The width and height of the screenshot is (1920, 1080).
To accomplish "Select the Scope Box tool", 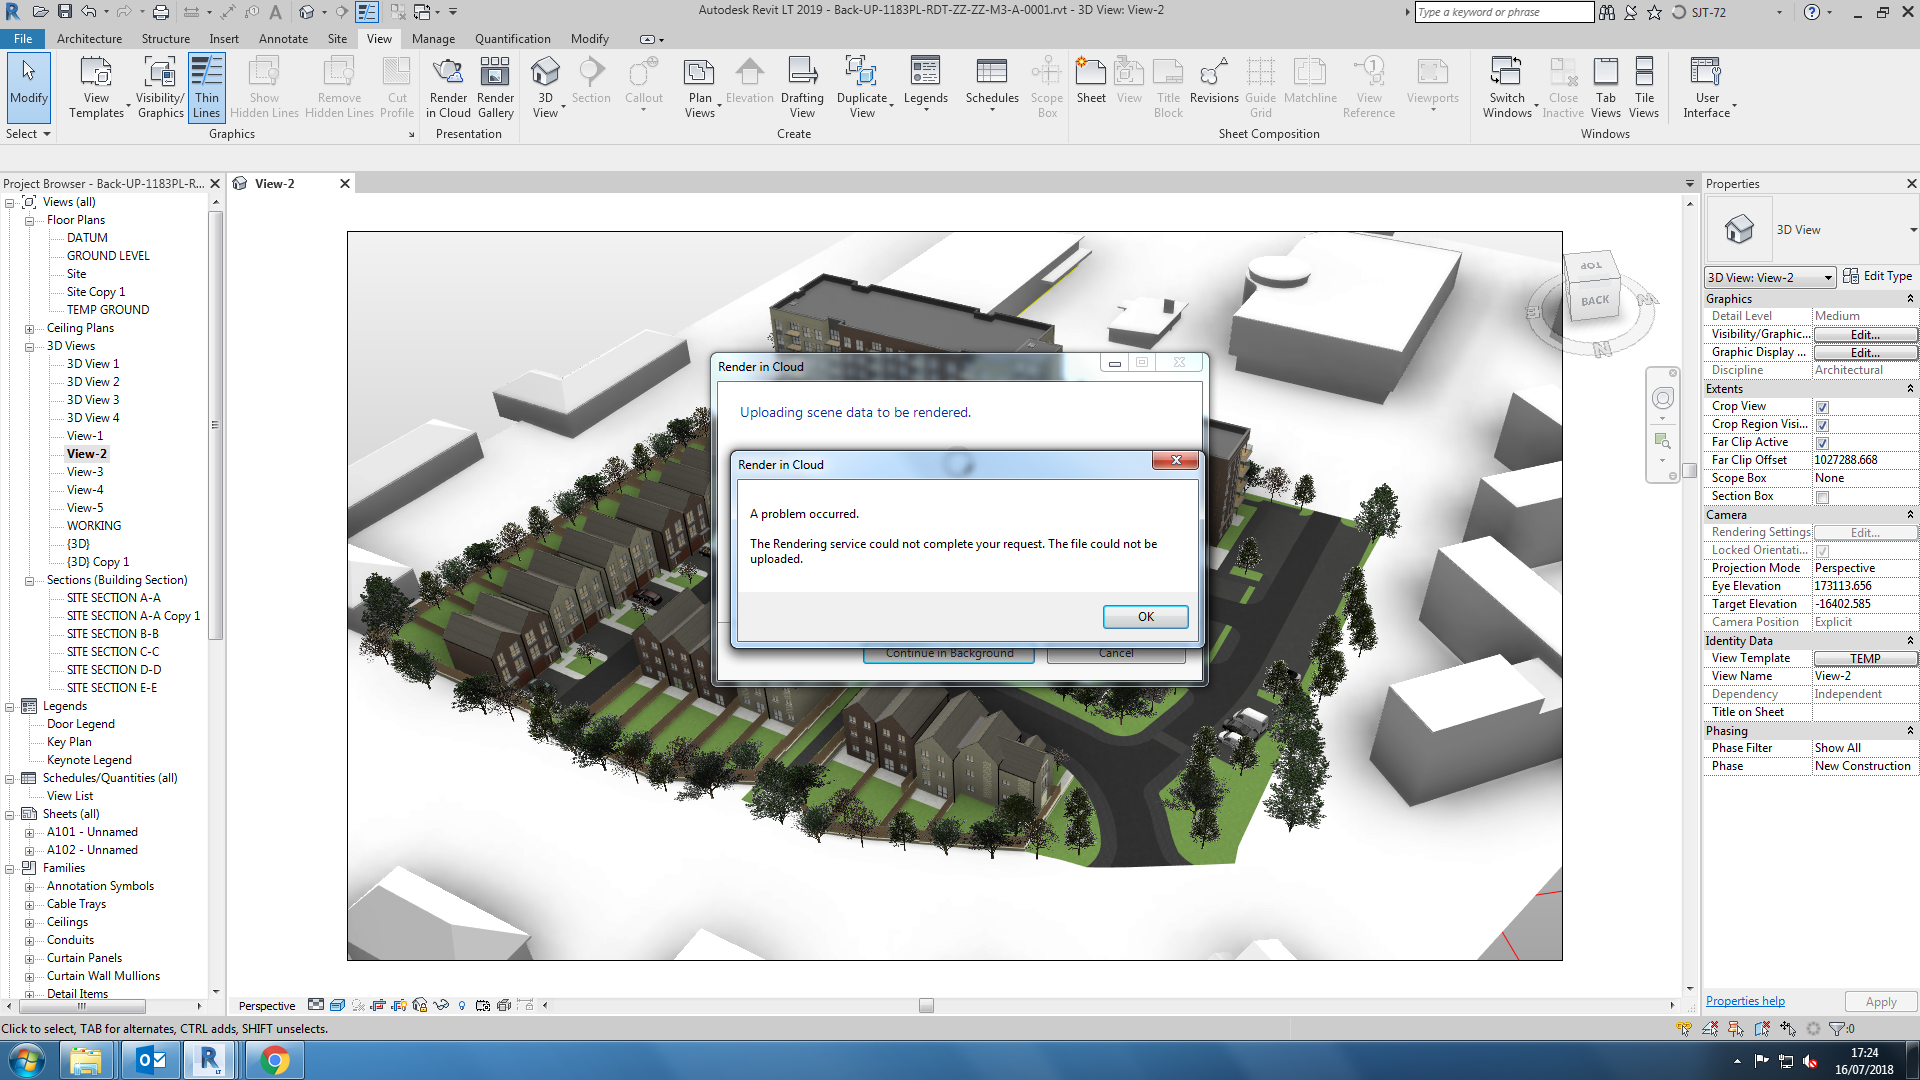I will pyautogui.click(x=1046, y=86).
